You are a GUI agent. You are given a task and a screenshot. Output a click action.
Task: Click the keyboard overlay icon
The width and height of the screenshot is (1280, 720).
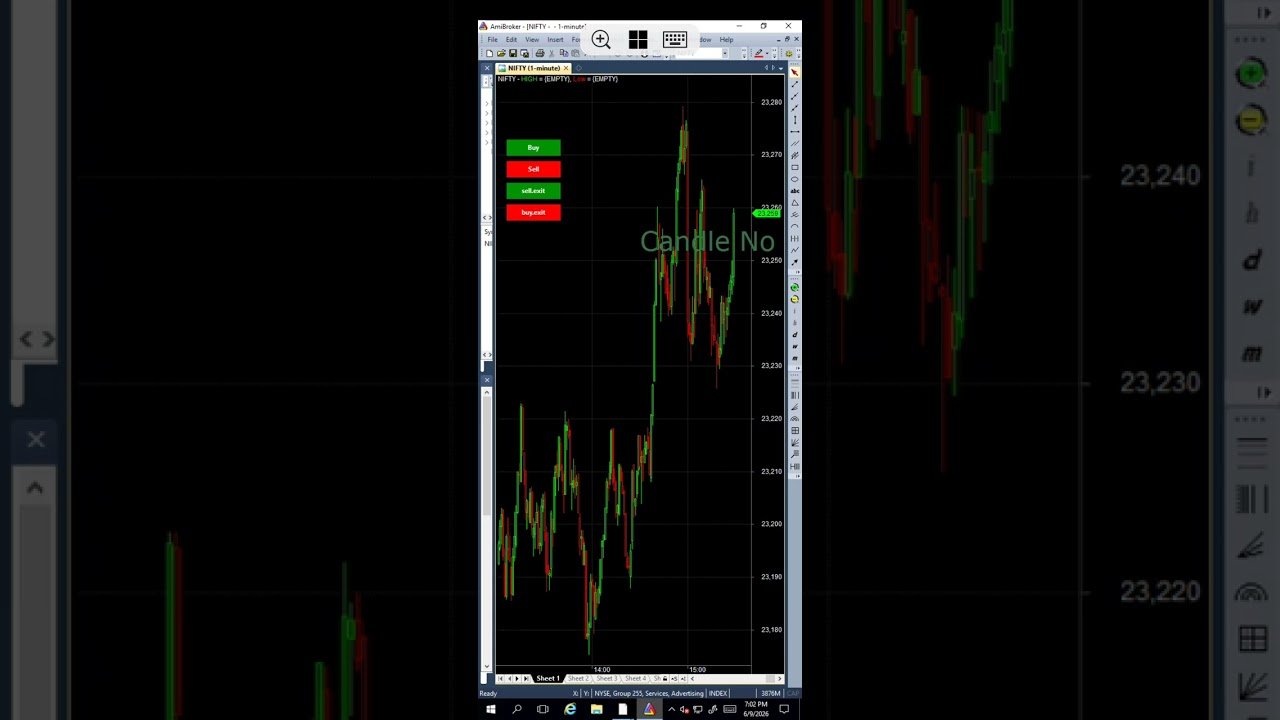[675, 40]
